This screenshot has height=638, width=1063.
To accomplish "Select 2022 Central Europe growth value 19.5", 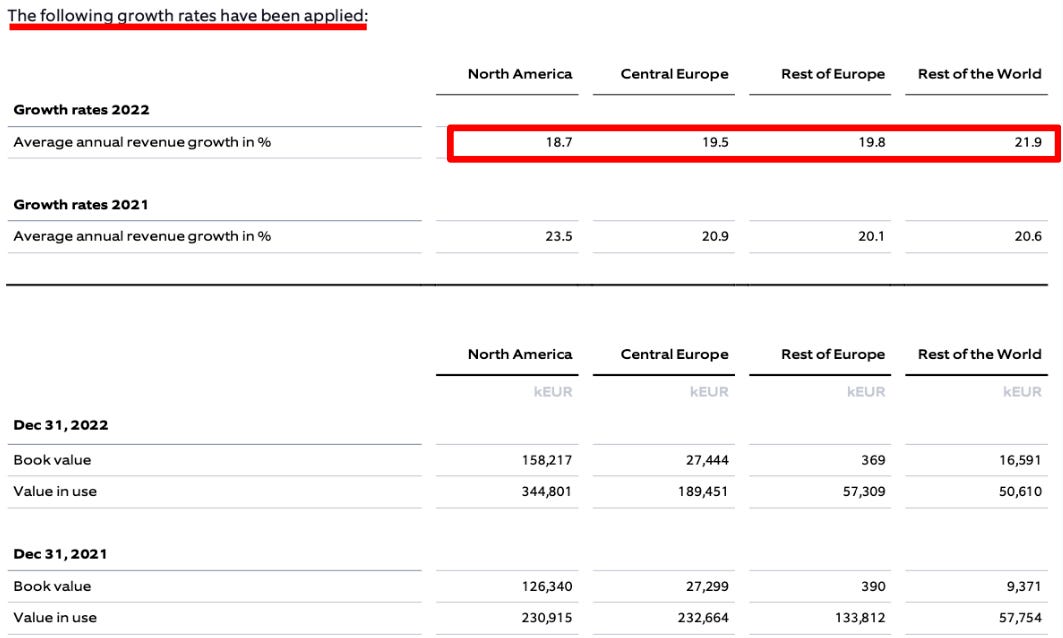I will [x=715, y=142].
